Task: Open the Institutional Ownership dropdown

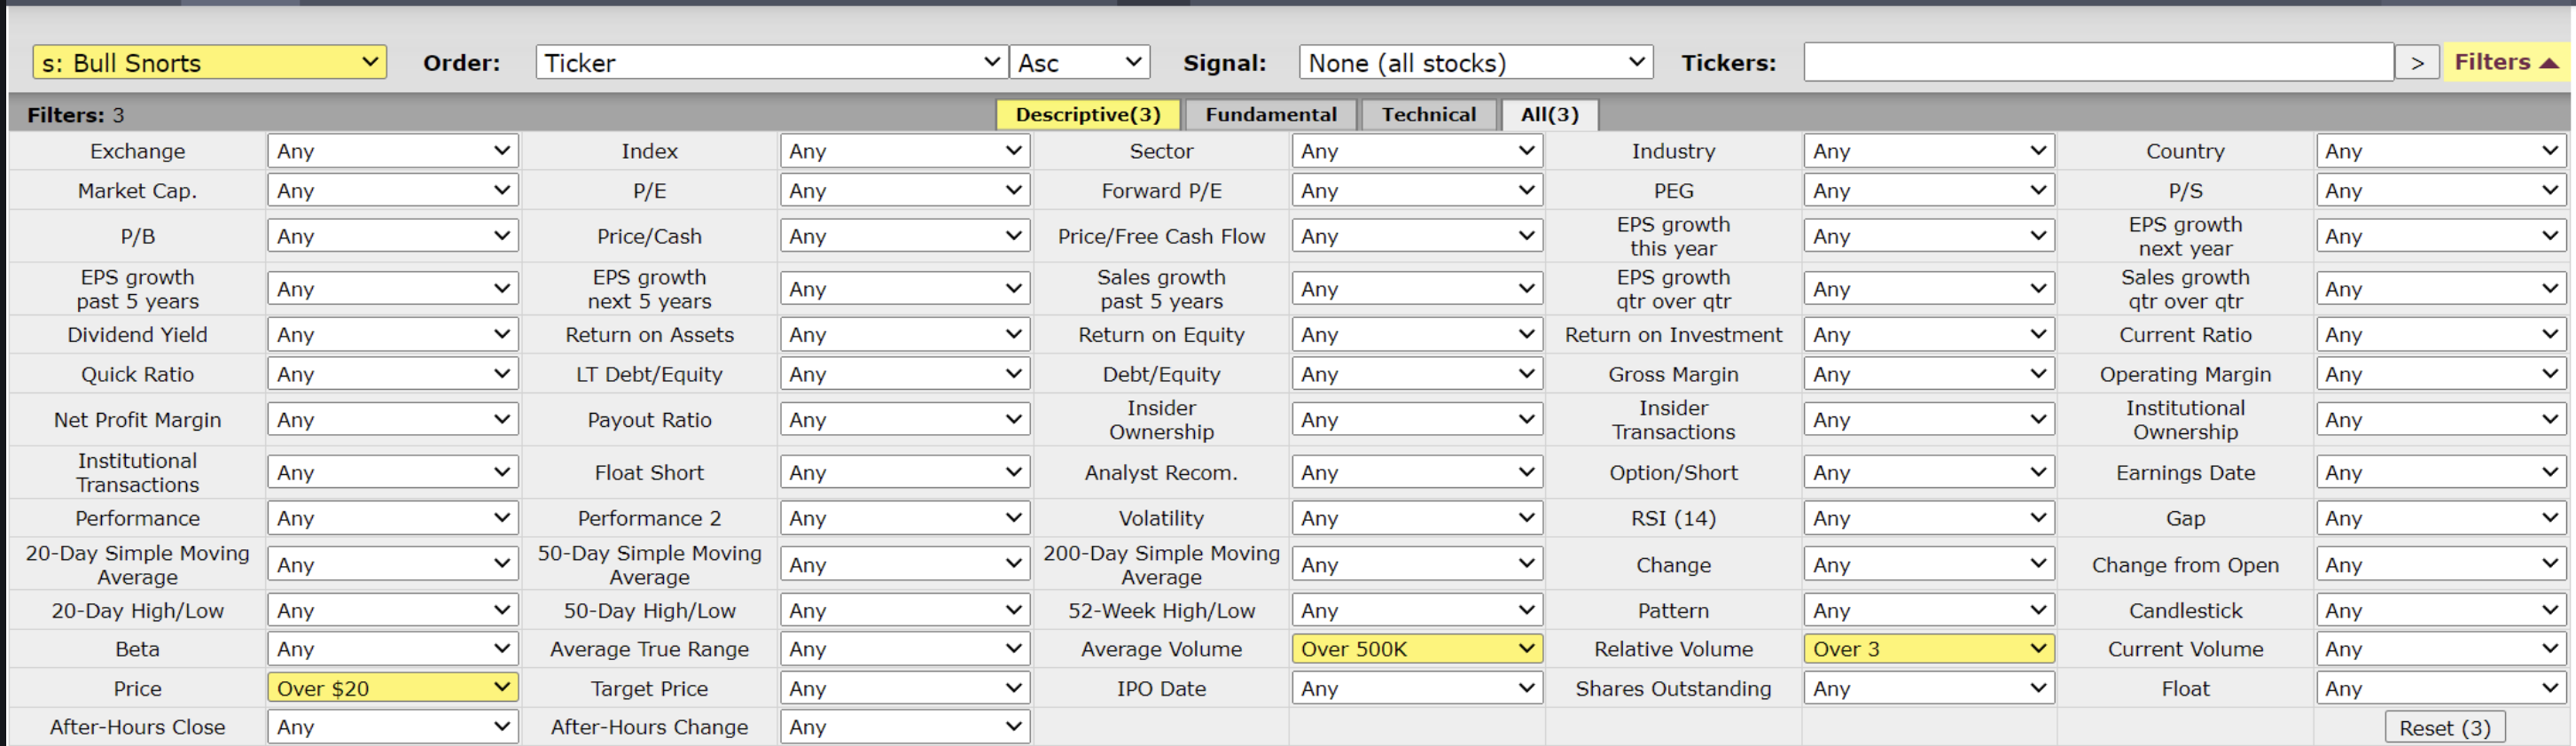Action: [2441, 420]
